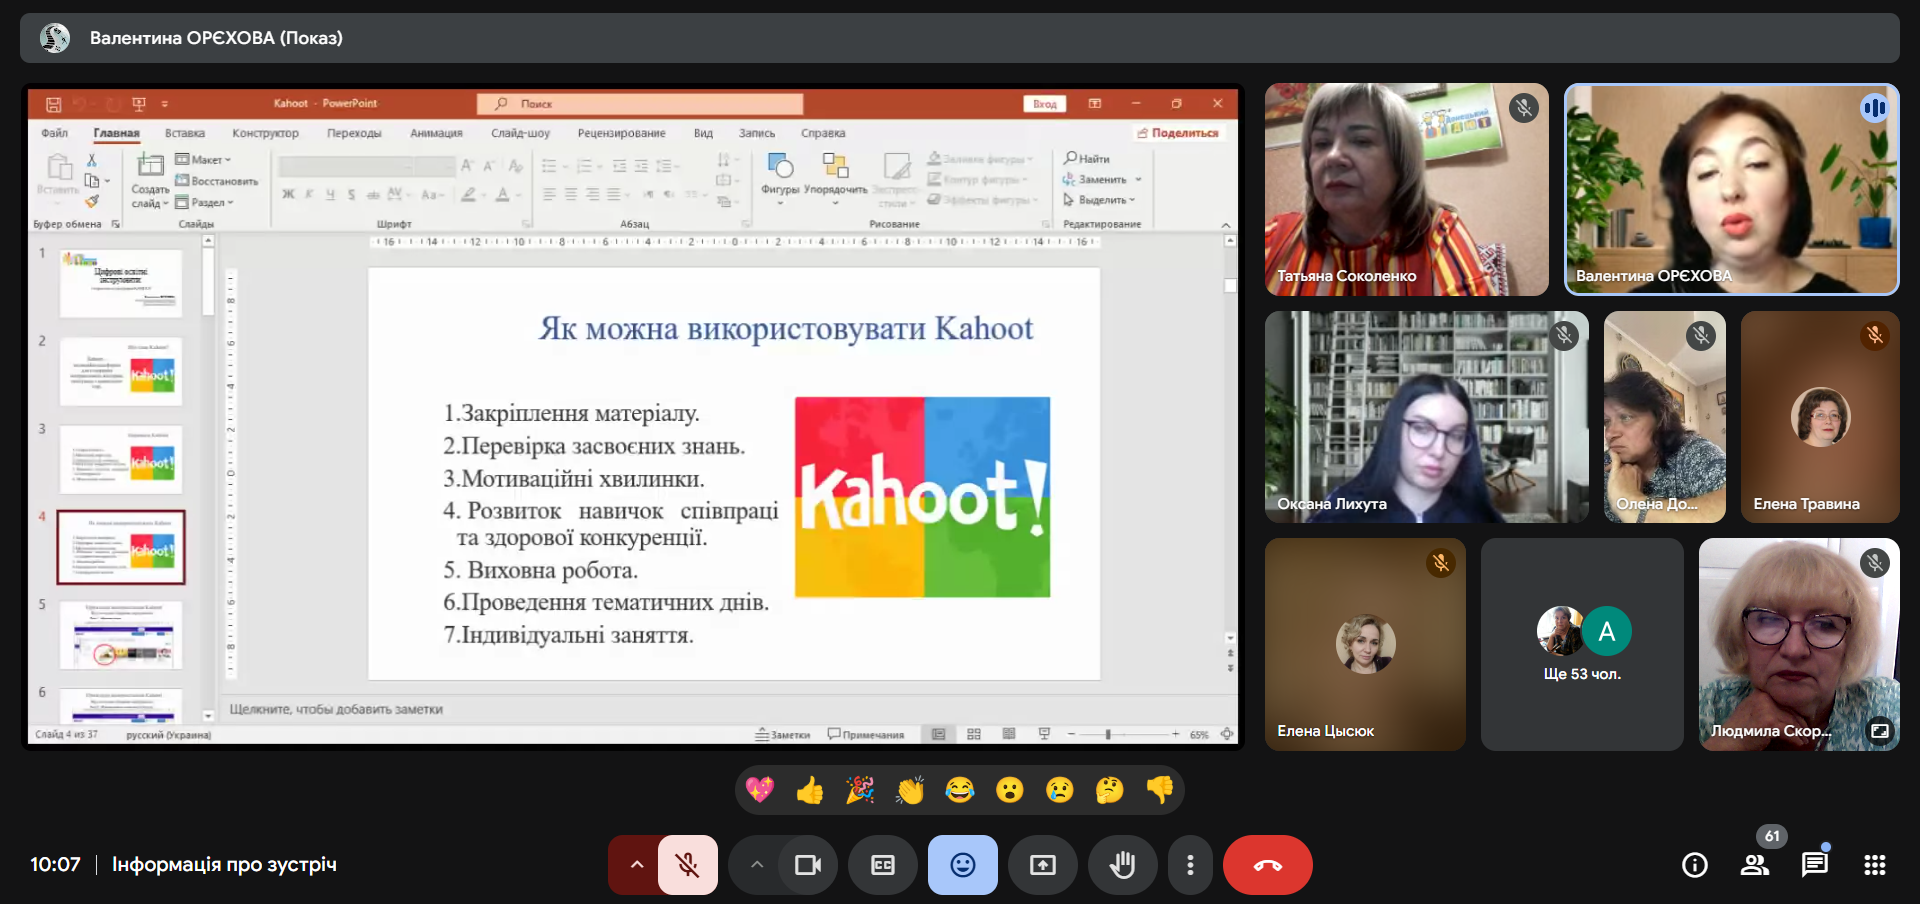Fit slide to current window
The width and height of the screenshot is (1920, 904).
coord(1227,734)
